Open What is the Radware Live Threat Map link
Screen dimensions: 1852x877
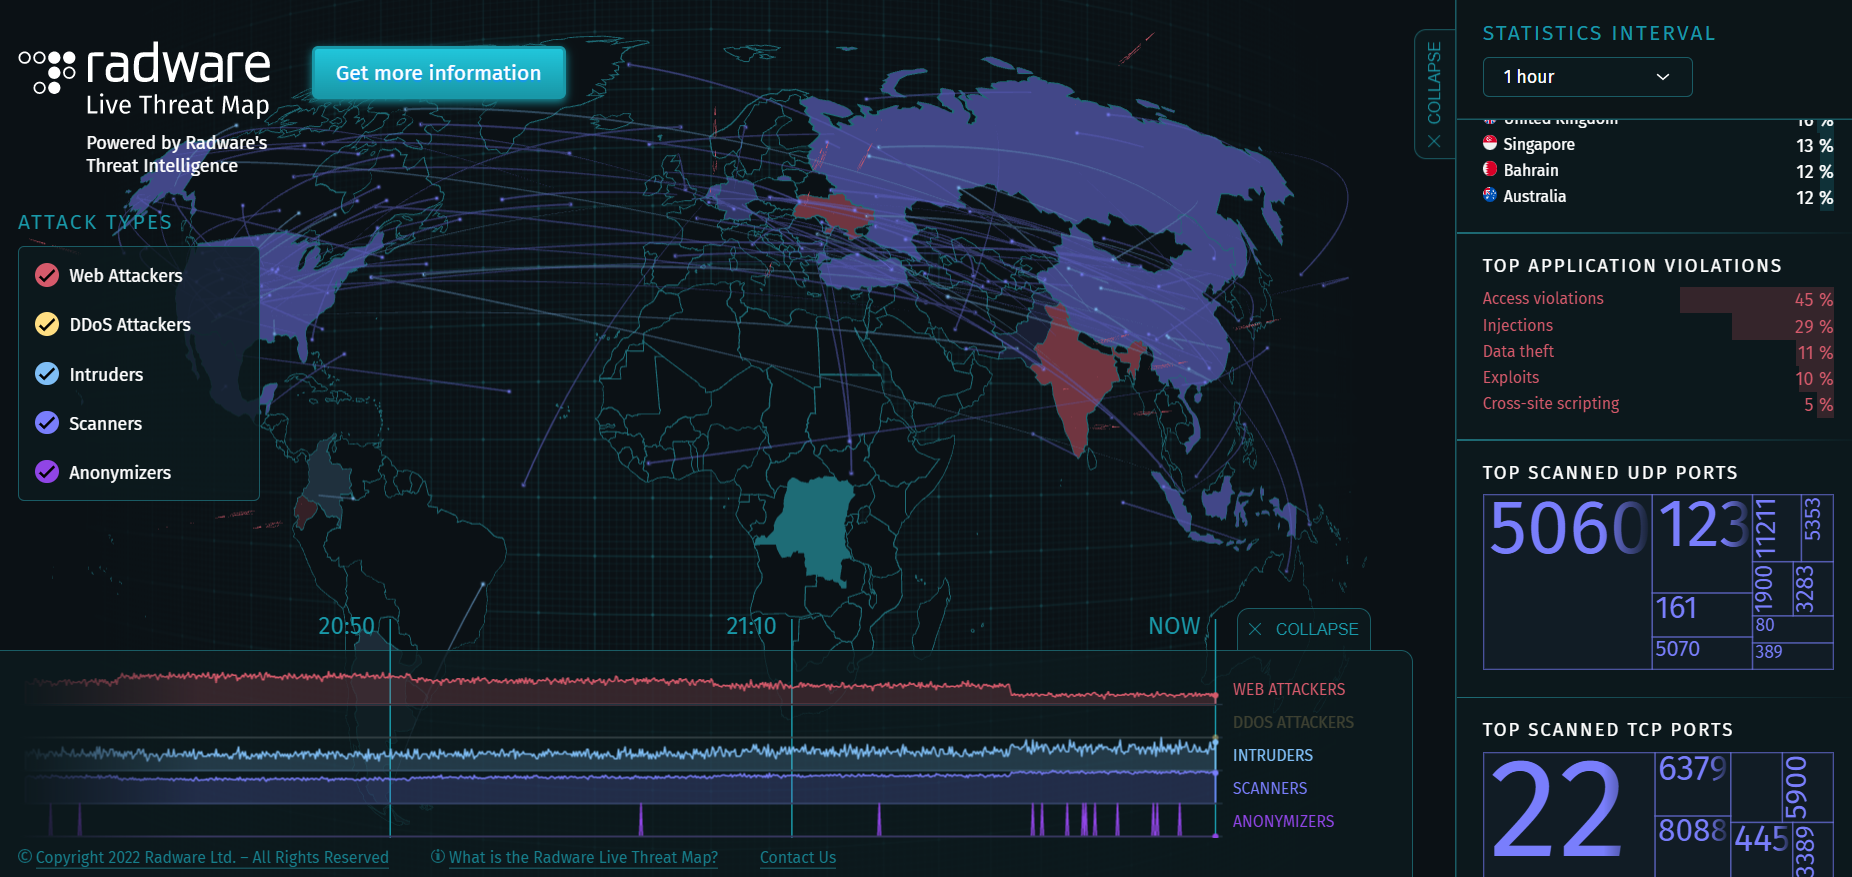tap(583, 857)
